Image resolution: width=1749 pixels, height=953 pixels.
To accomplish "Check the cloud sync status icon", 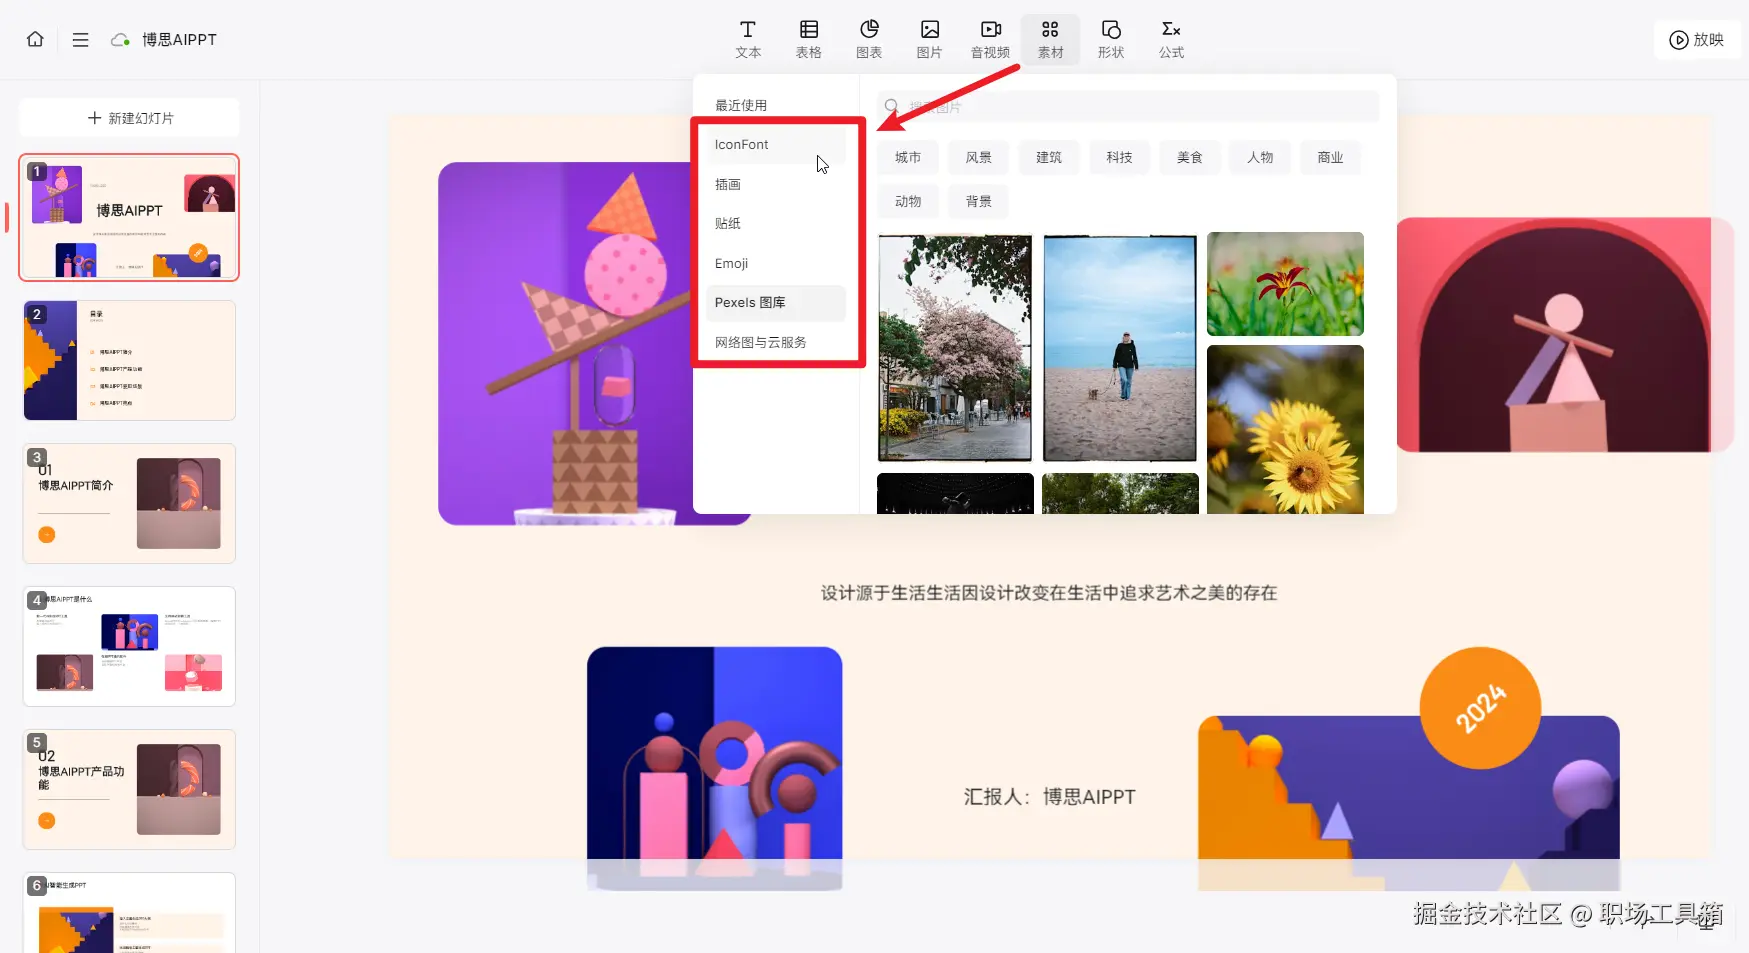I will tap(120, 40).
